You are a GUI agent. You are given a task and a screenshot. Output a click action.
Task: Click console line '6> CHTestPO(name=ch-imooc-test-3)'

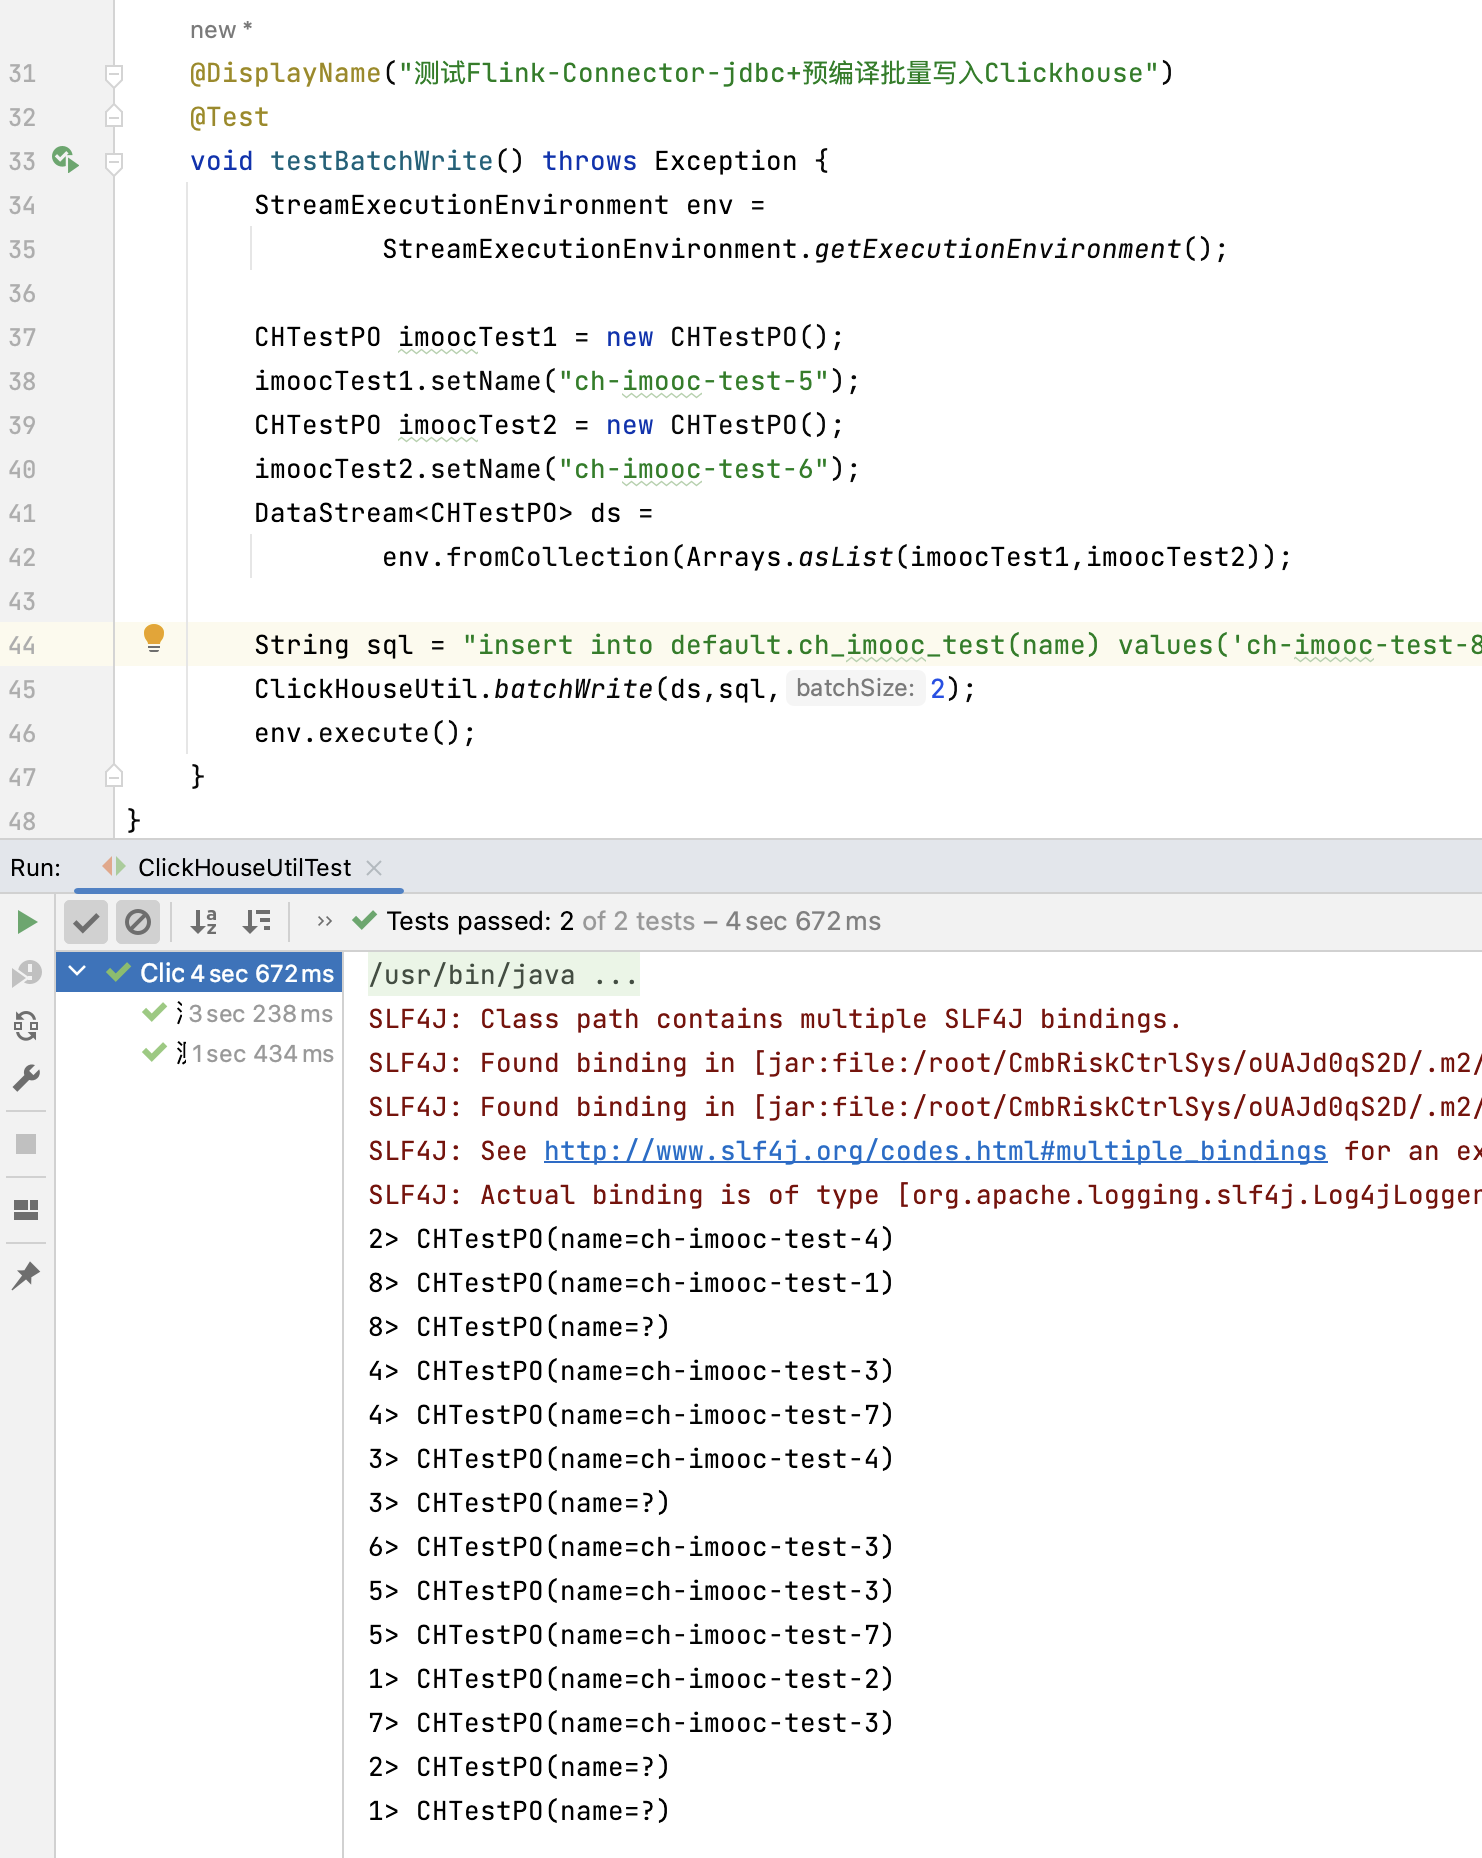tap(631, 1547)
